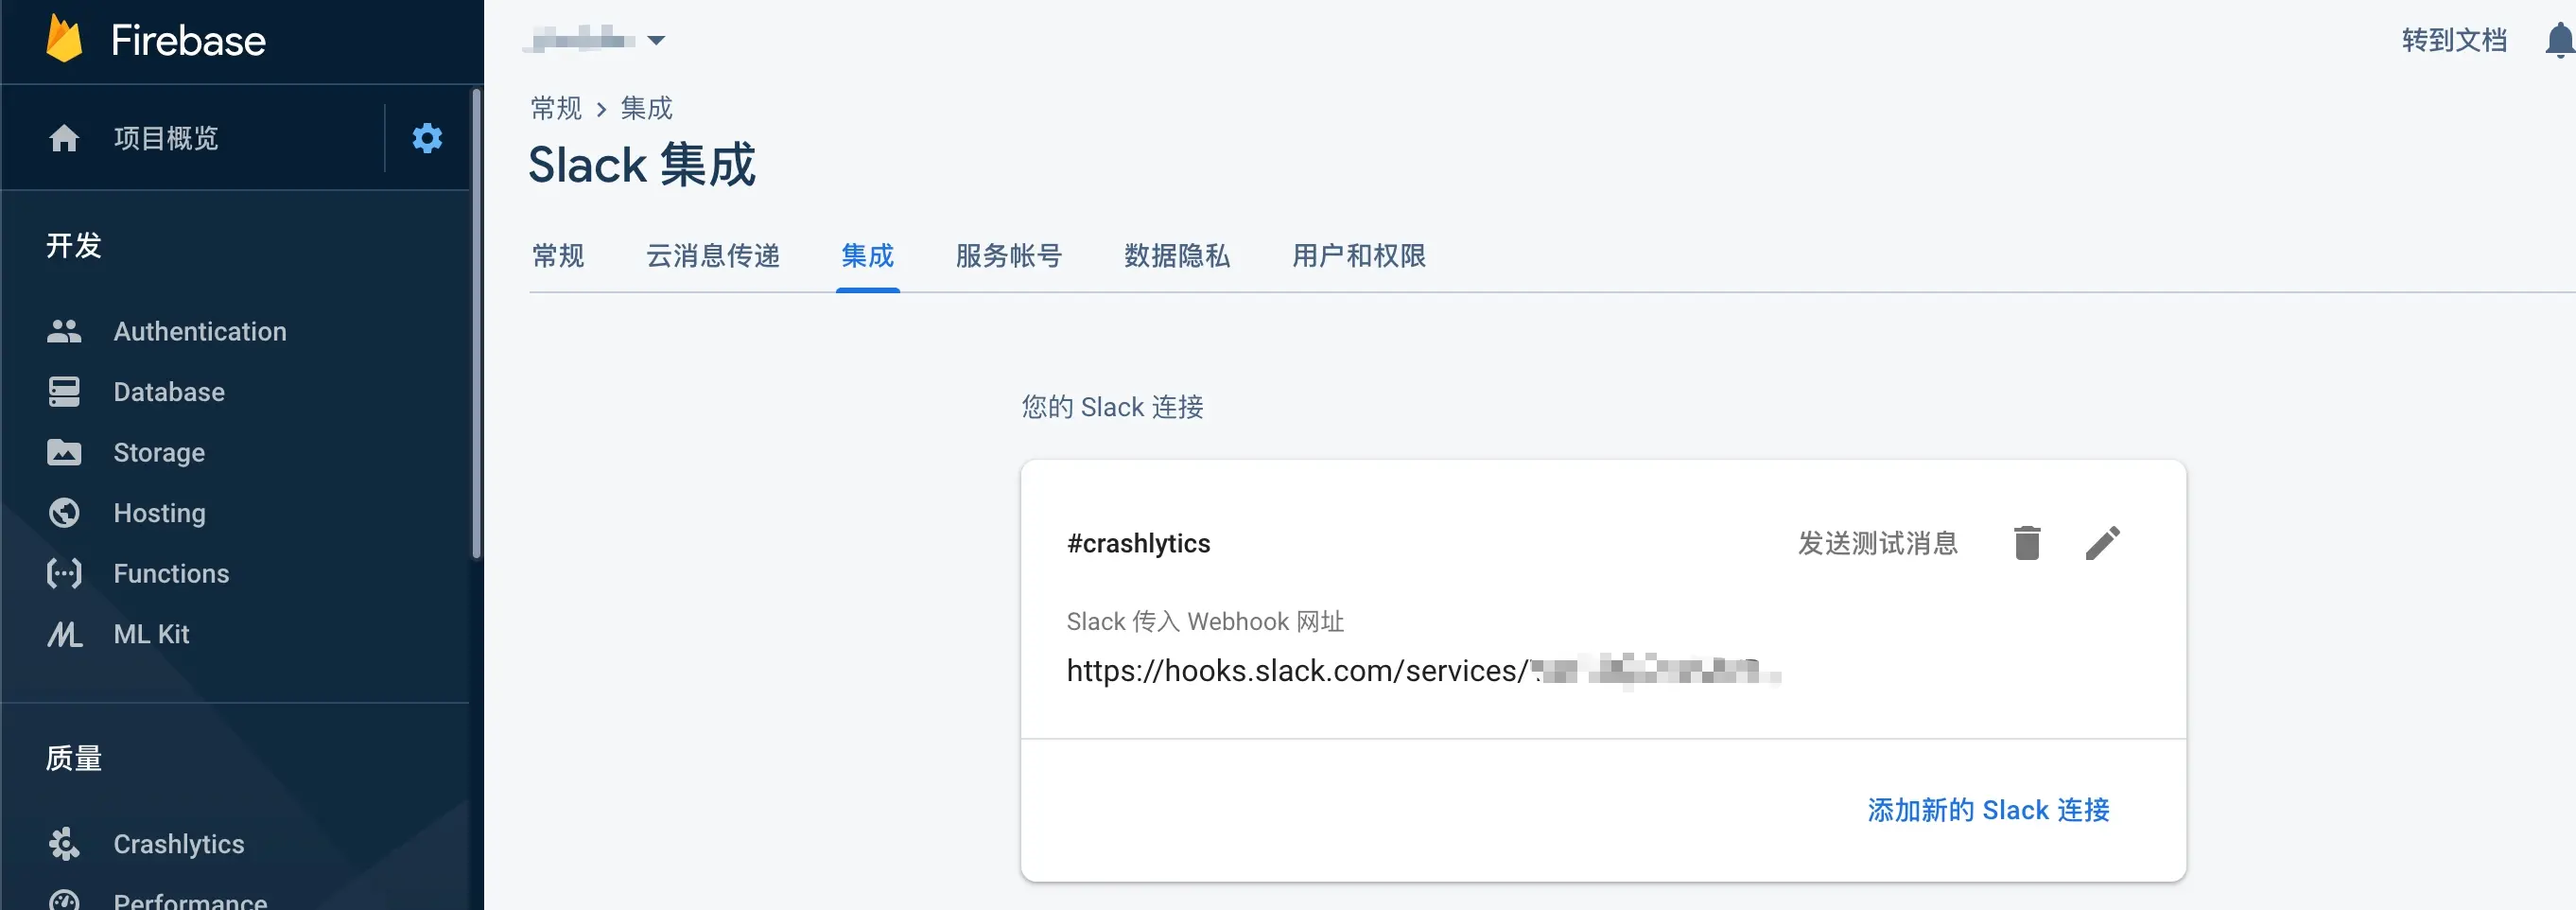Click the 您的 Slack 连接 label
The image size is (2576, 910).
pos(1112,407)
